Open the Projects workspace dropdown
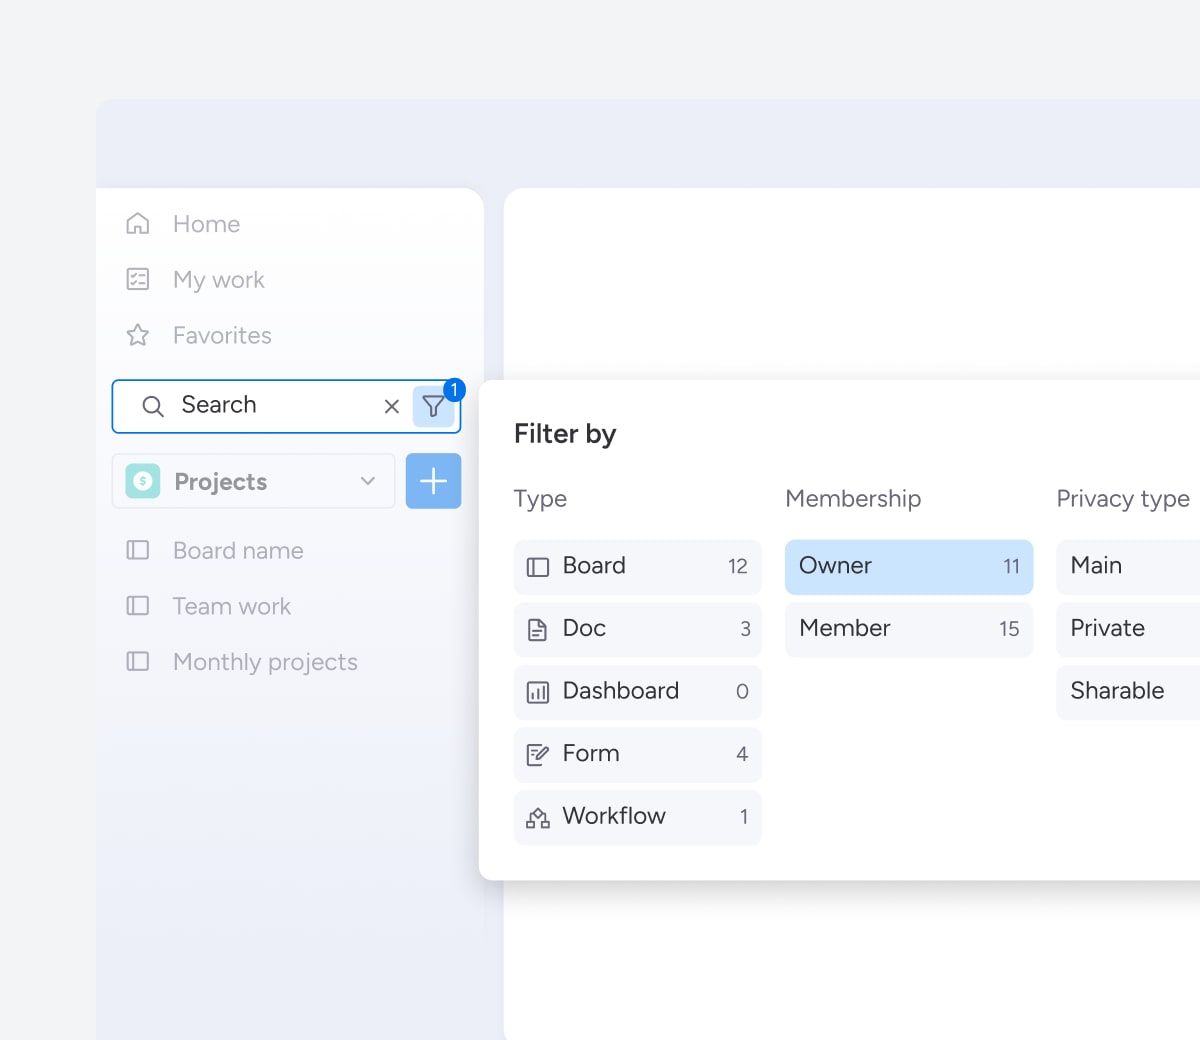The height and width of the screenshot is (1040, 1200). [x=254, y=481]
